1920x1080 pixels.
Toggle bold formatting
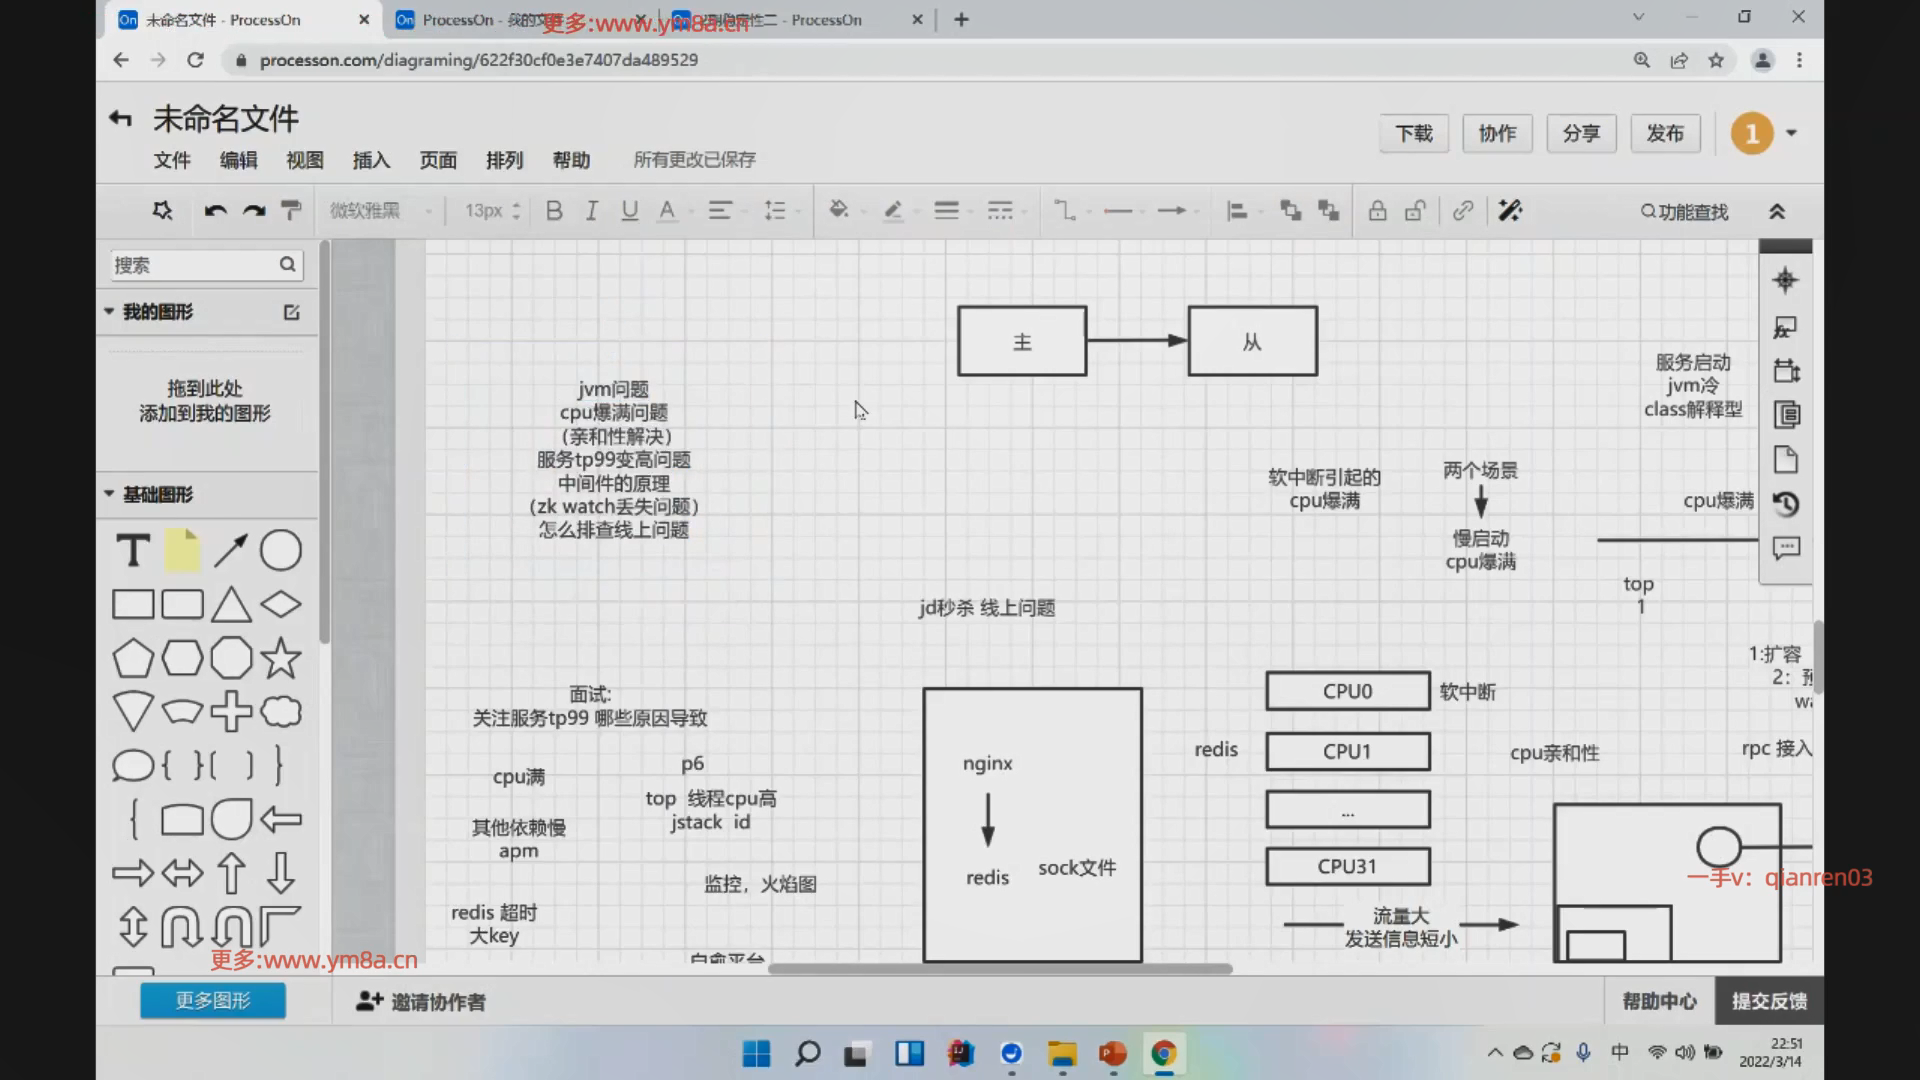tap(554, 211)
